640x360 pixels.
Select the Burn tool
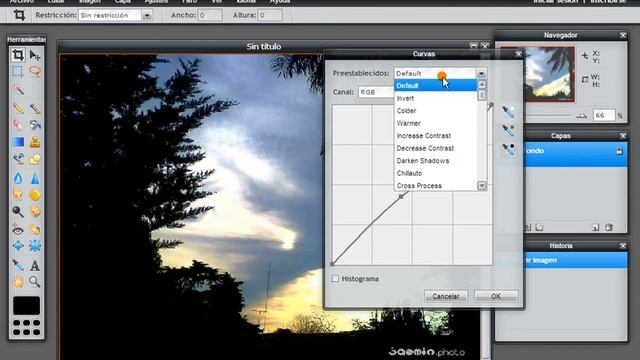[35, 211]
